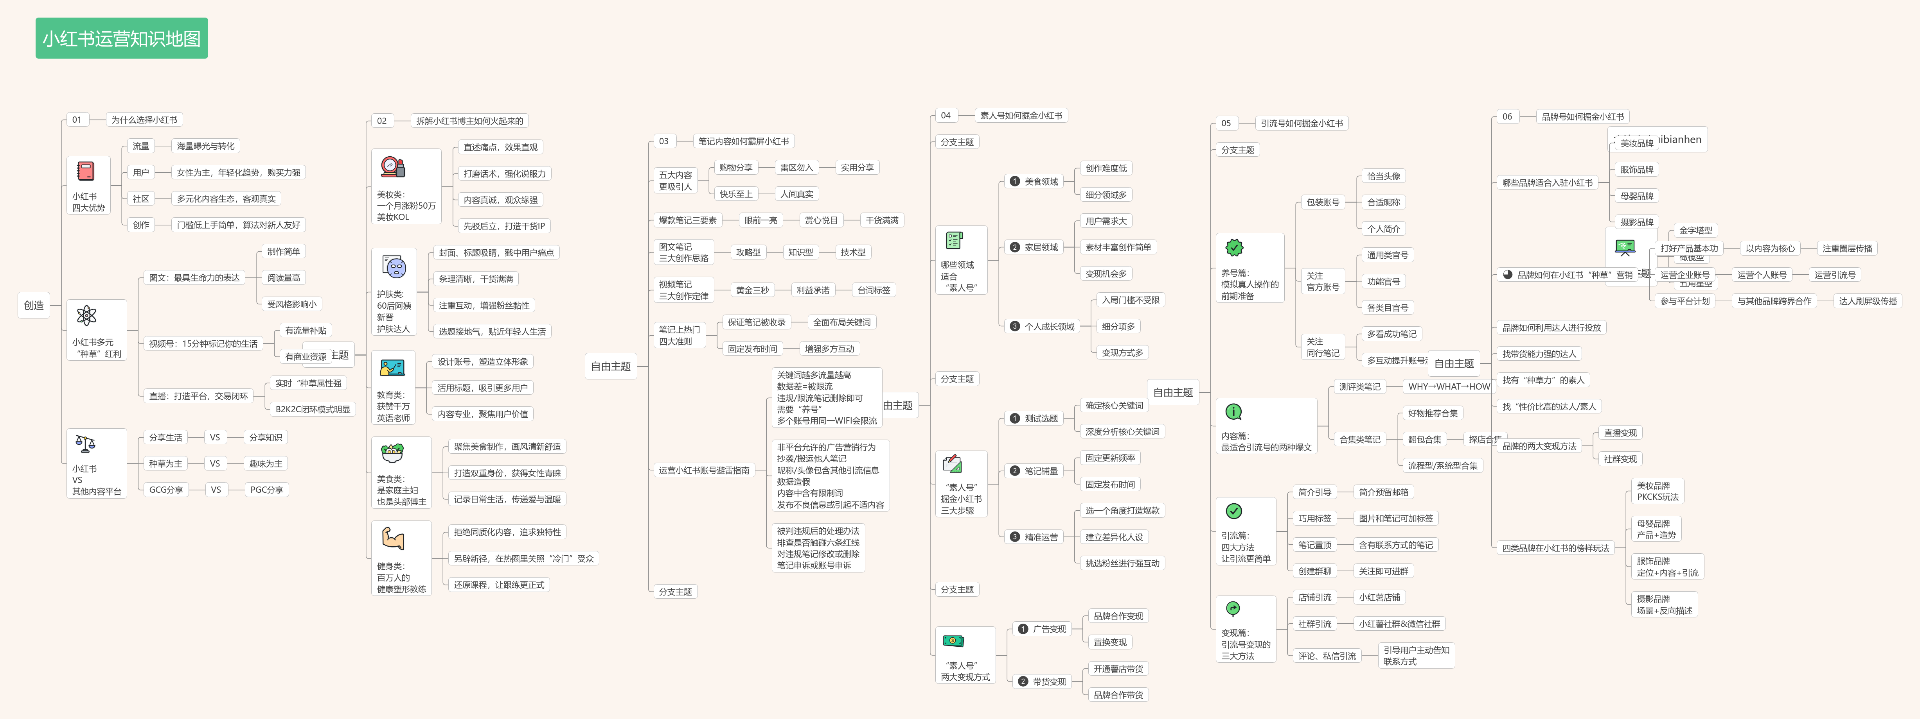The height and width of the screenshot is (719, 1920).
Task: Click the green info icon above 内容篇
Action: point(1234,412)
